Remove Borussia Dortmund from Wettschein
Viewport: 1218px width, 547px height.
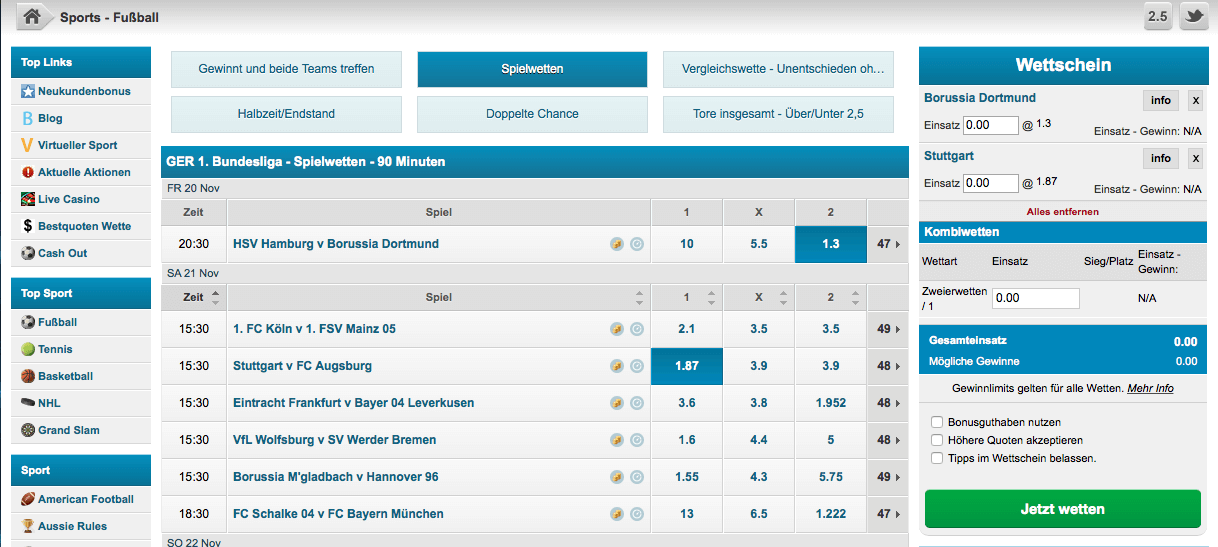point(1196,100)
